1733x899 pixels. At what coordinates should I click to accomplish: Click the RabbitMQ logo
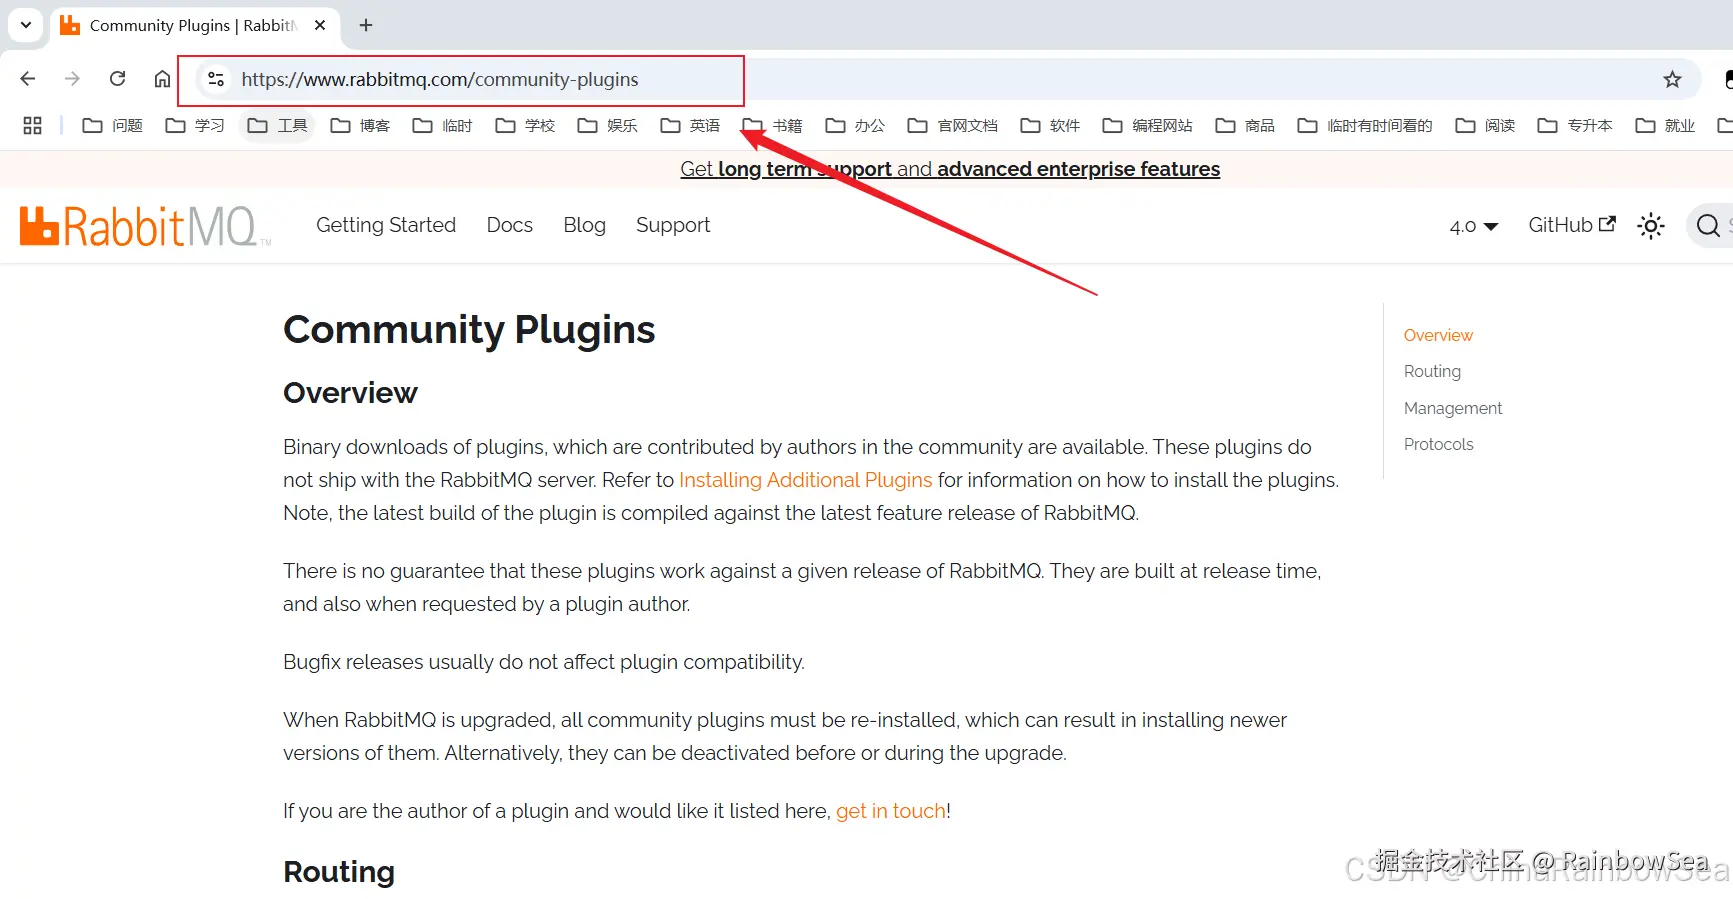[x=145, y=226]
